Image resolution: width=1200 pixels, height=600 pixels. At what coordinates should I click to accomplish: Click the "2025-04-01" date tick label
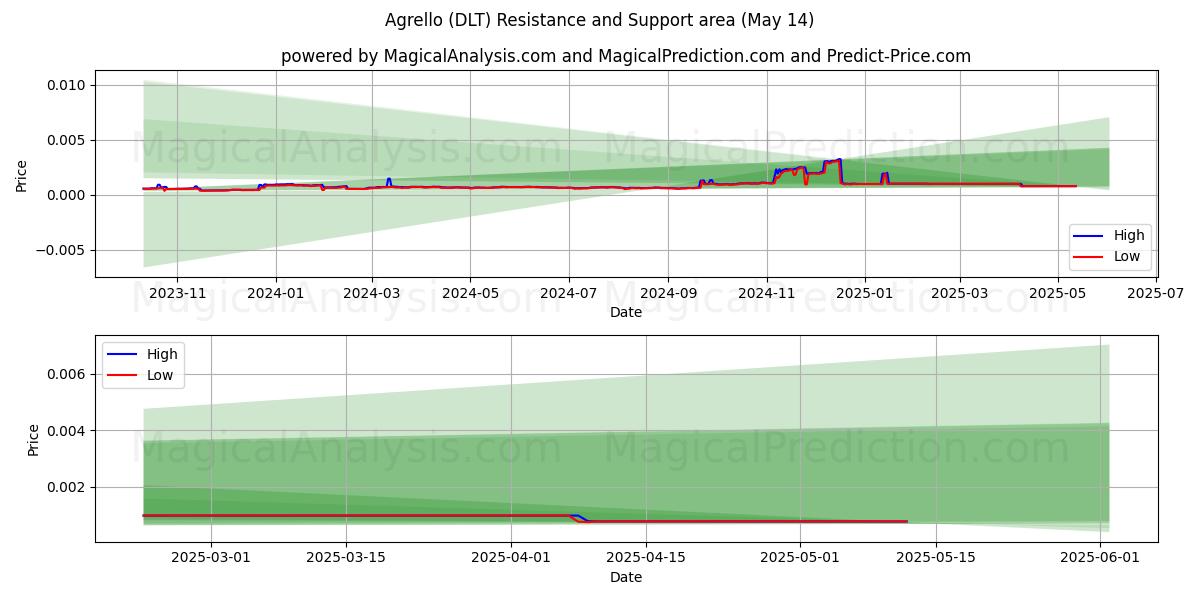[511, 558]
